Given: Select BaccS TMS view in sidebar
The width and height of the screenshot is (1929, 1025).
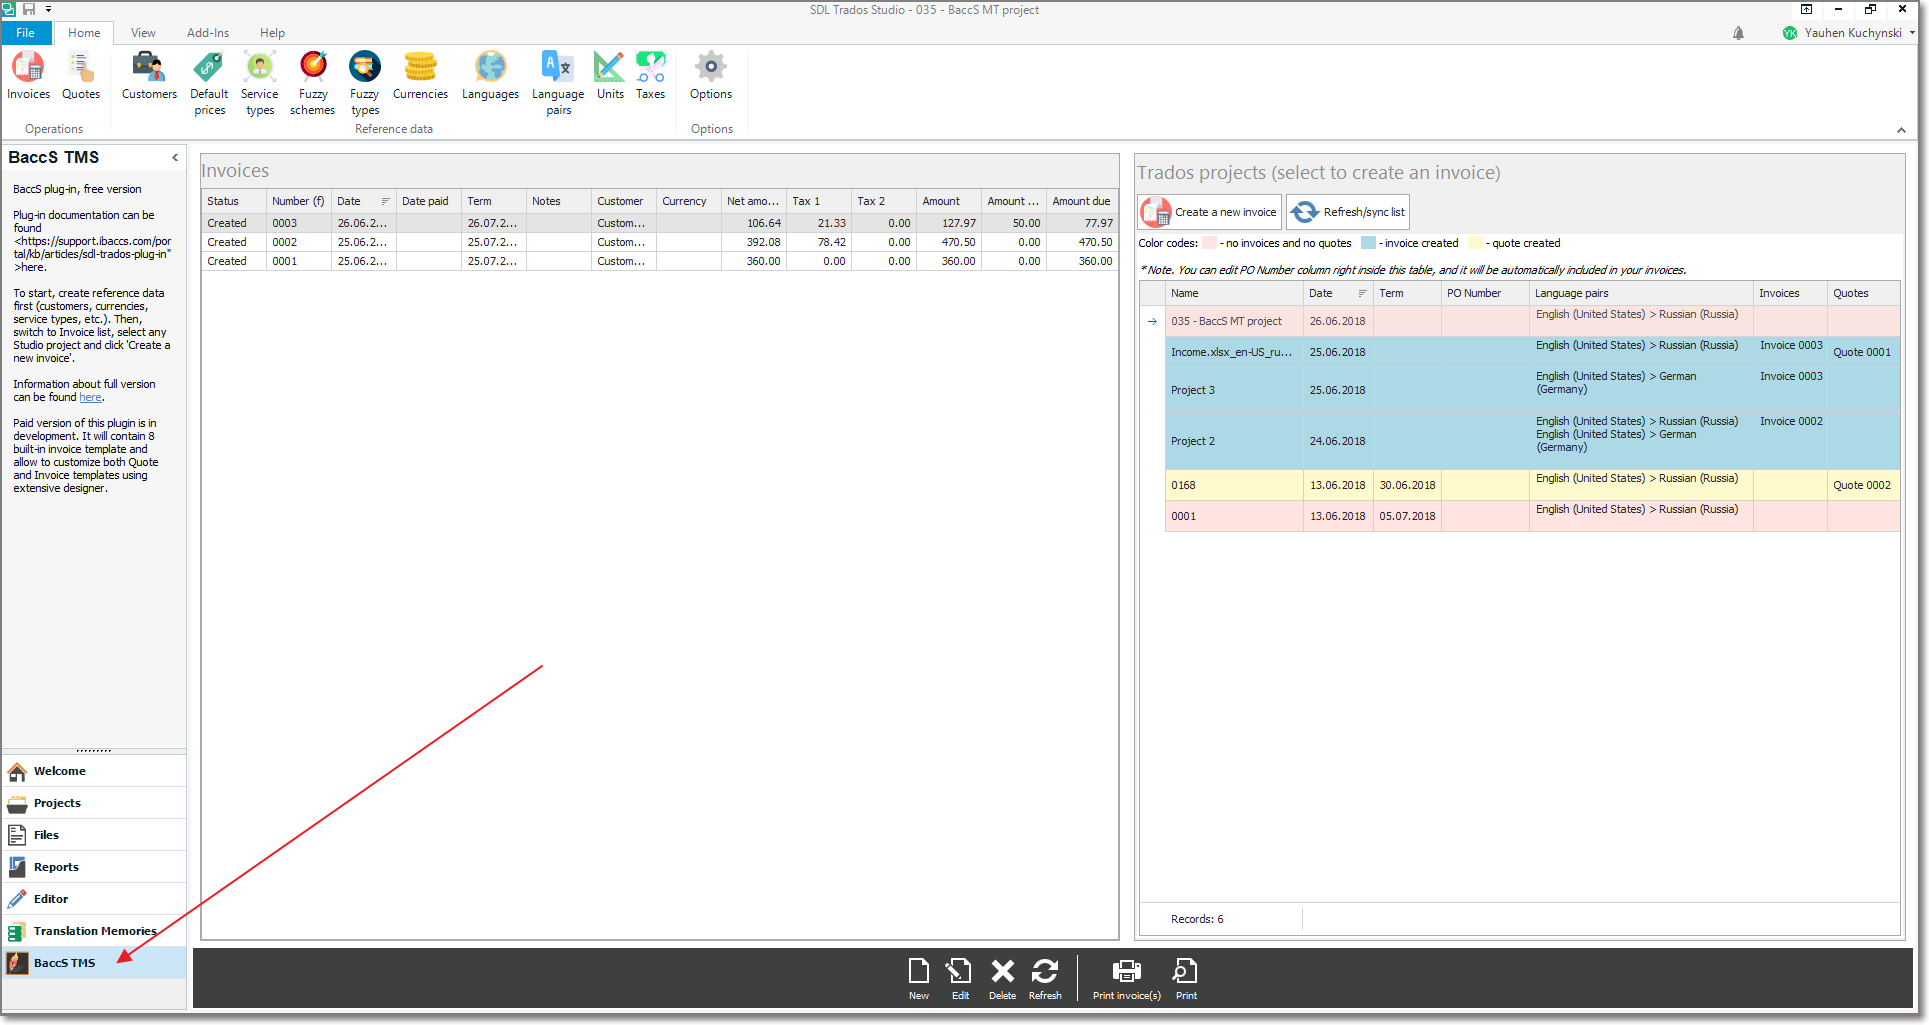Looking at the screenshot, I should pos(94,963).
